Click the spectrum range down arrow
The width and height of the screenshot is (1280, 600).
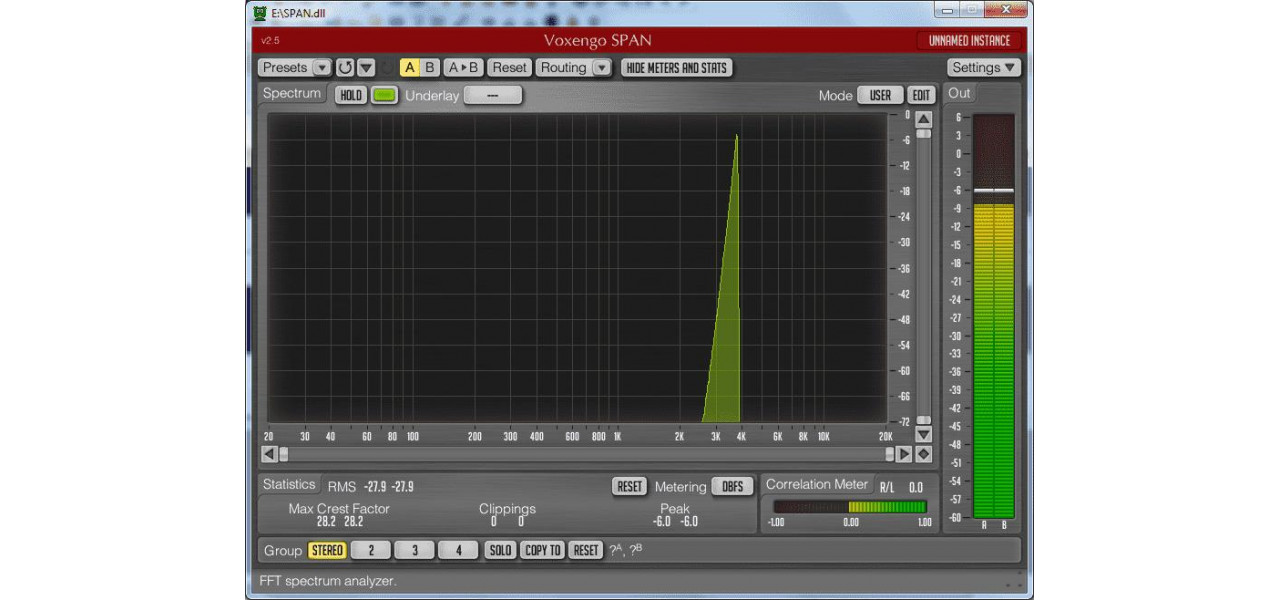click(x=923, y=434)
